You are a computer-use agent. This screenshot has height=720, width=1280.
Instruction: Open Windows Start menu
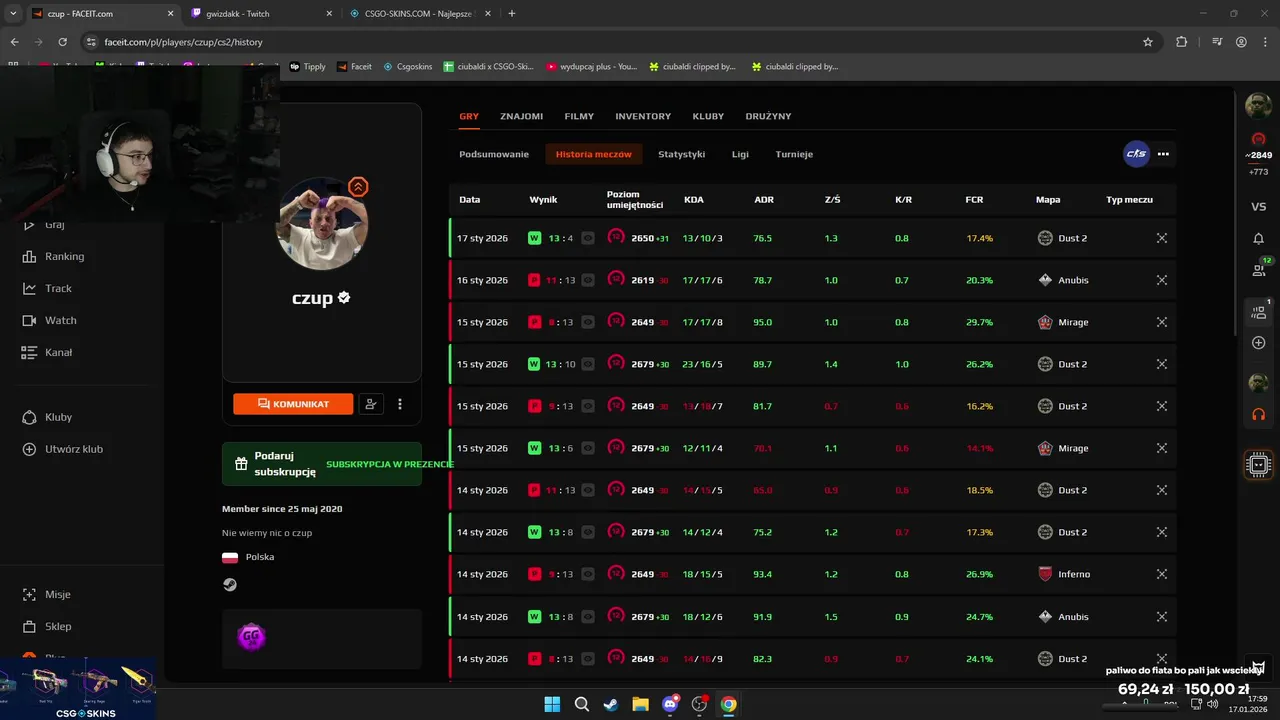(x=552, y=704)
